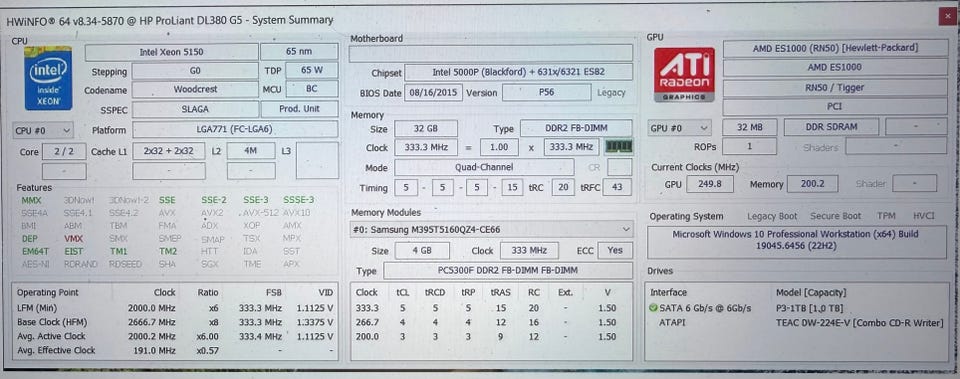Image resolution: width=960 pixels, height=379 pixels.
Task: Click the GPU Memory clock value 200.2
Action: pyautogui.click(x=812, y=184)
